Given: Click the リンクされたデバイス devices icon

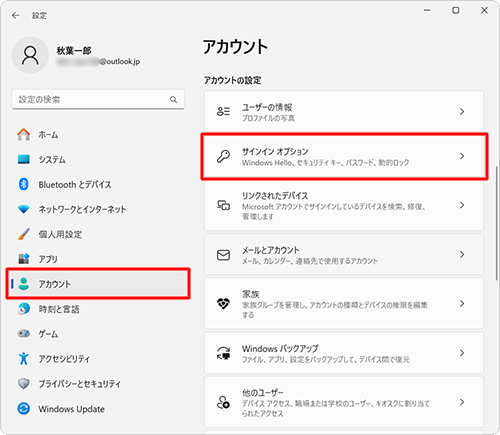Looking at the screenshot, I should [223, 205].
